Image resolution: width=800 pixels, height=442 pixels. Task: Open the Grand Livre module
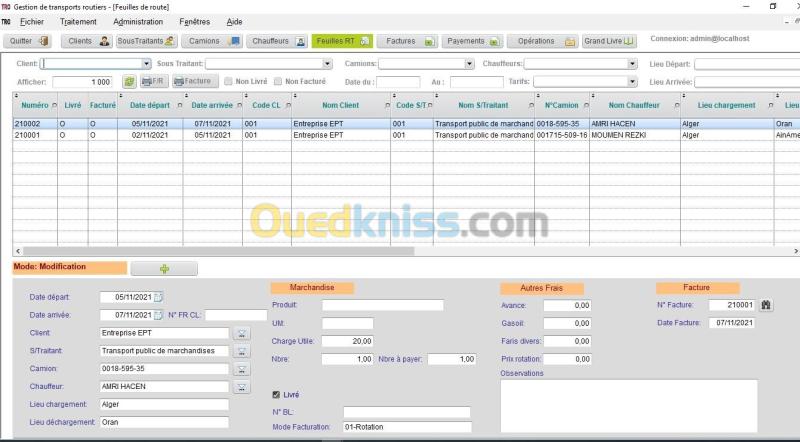tap(609, 41)
